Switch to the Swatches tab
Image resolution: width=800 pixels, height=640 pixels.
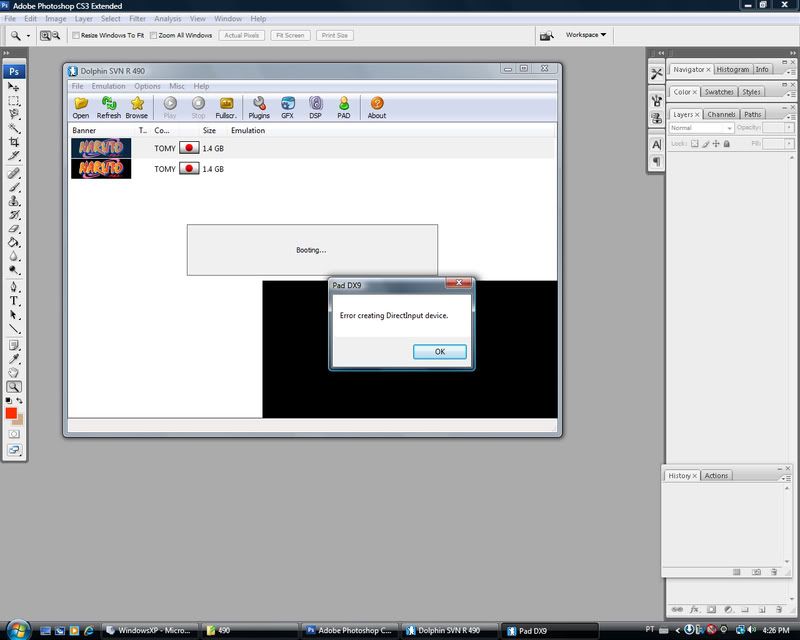click(x=718, y=92)
